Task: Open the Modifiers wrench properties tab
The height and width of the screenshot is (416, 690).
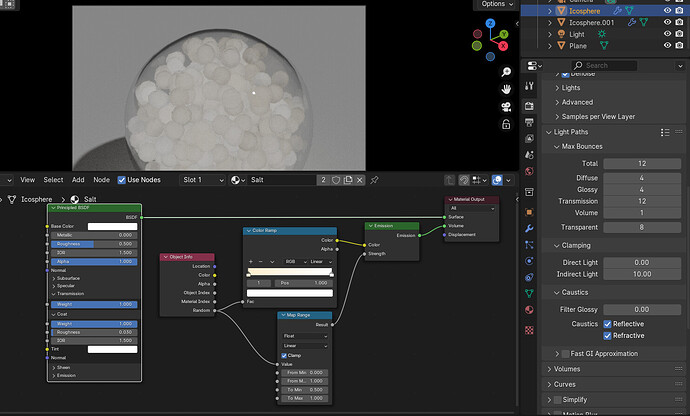Action: (x=529, y=228)
